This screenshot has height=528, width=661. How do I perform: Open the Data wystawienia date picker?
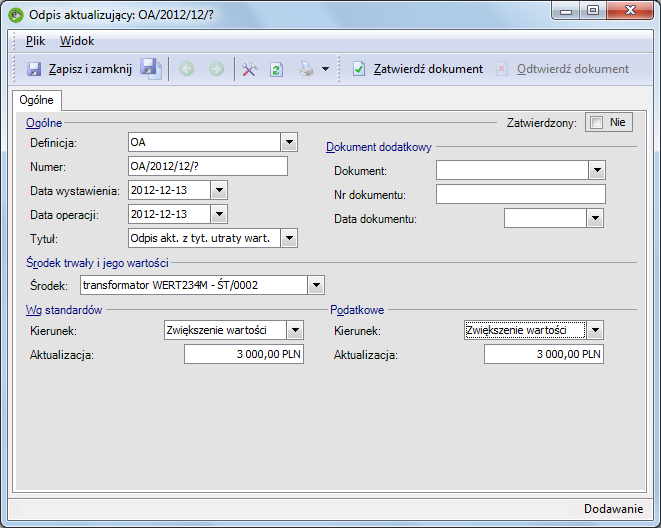(219, 190)
